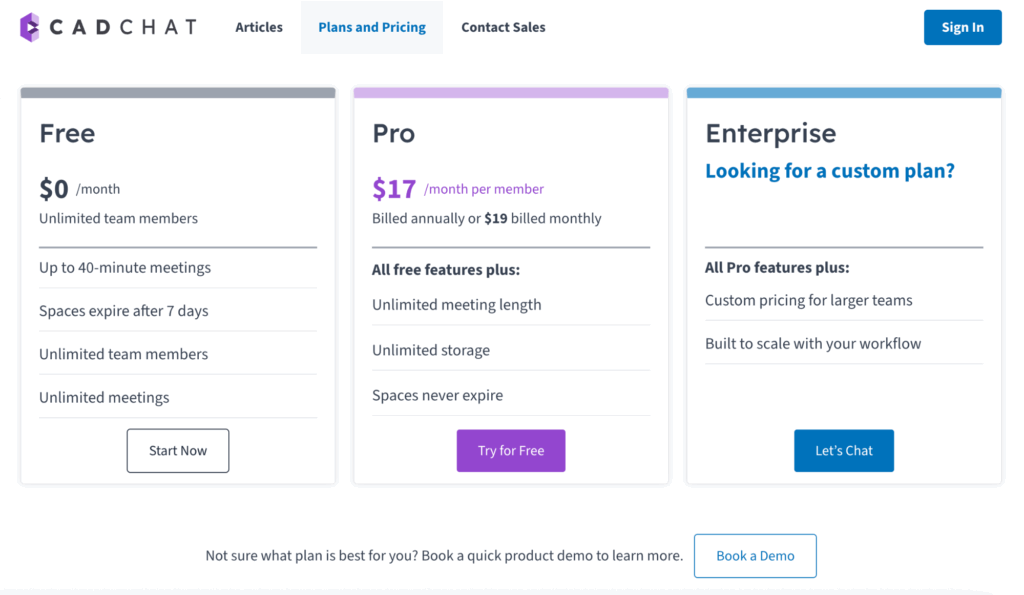1024x595 pixels.
Task: Click the CADCHAT purple logo icon
Action: coord(29,27)
